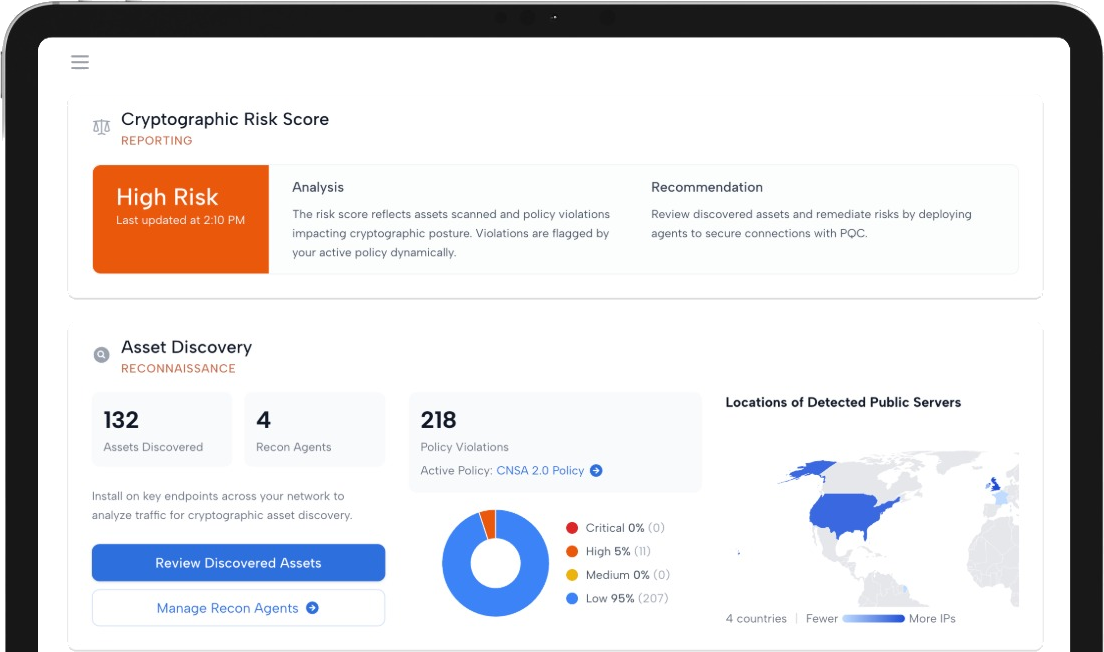The height and width of the screenshot is (652, 1104).
Task: Click the magnifier icon beside Asset Discovery
Action: pyautogui.click(x=101, y=354)
